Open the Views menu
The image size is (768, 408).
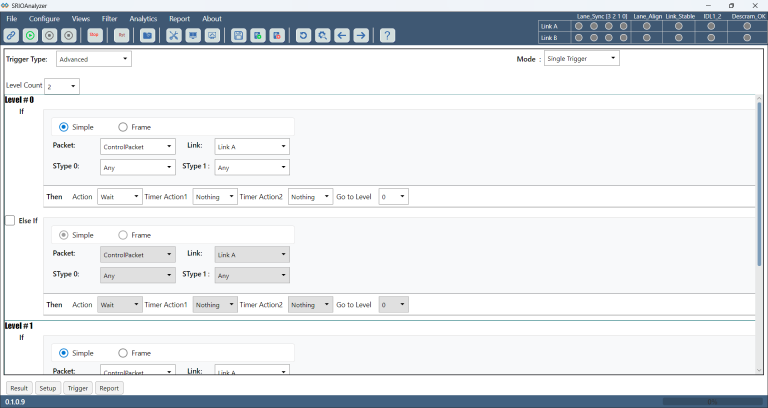(x=81, y=19)
